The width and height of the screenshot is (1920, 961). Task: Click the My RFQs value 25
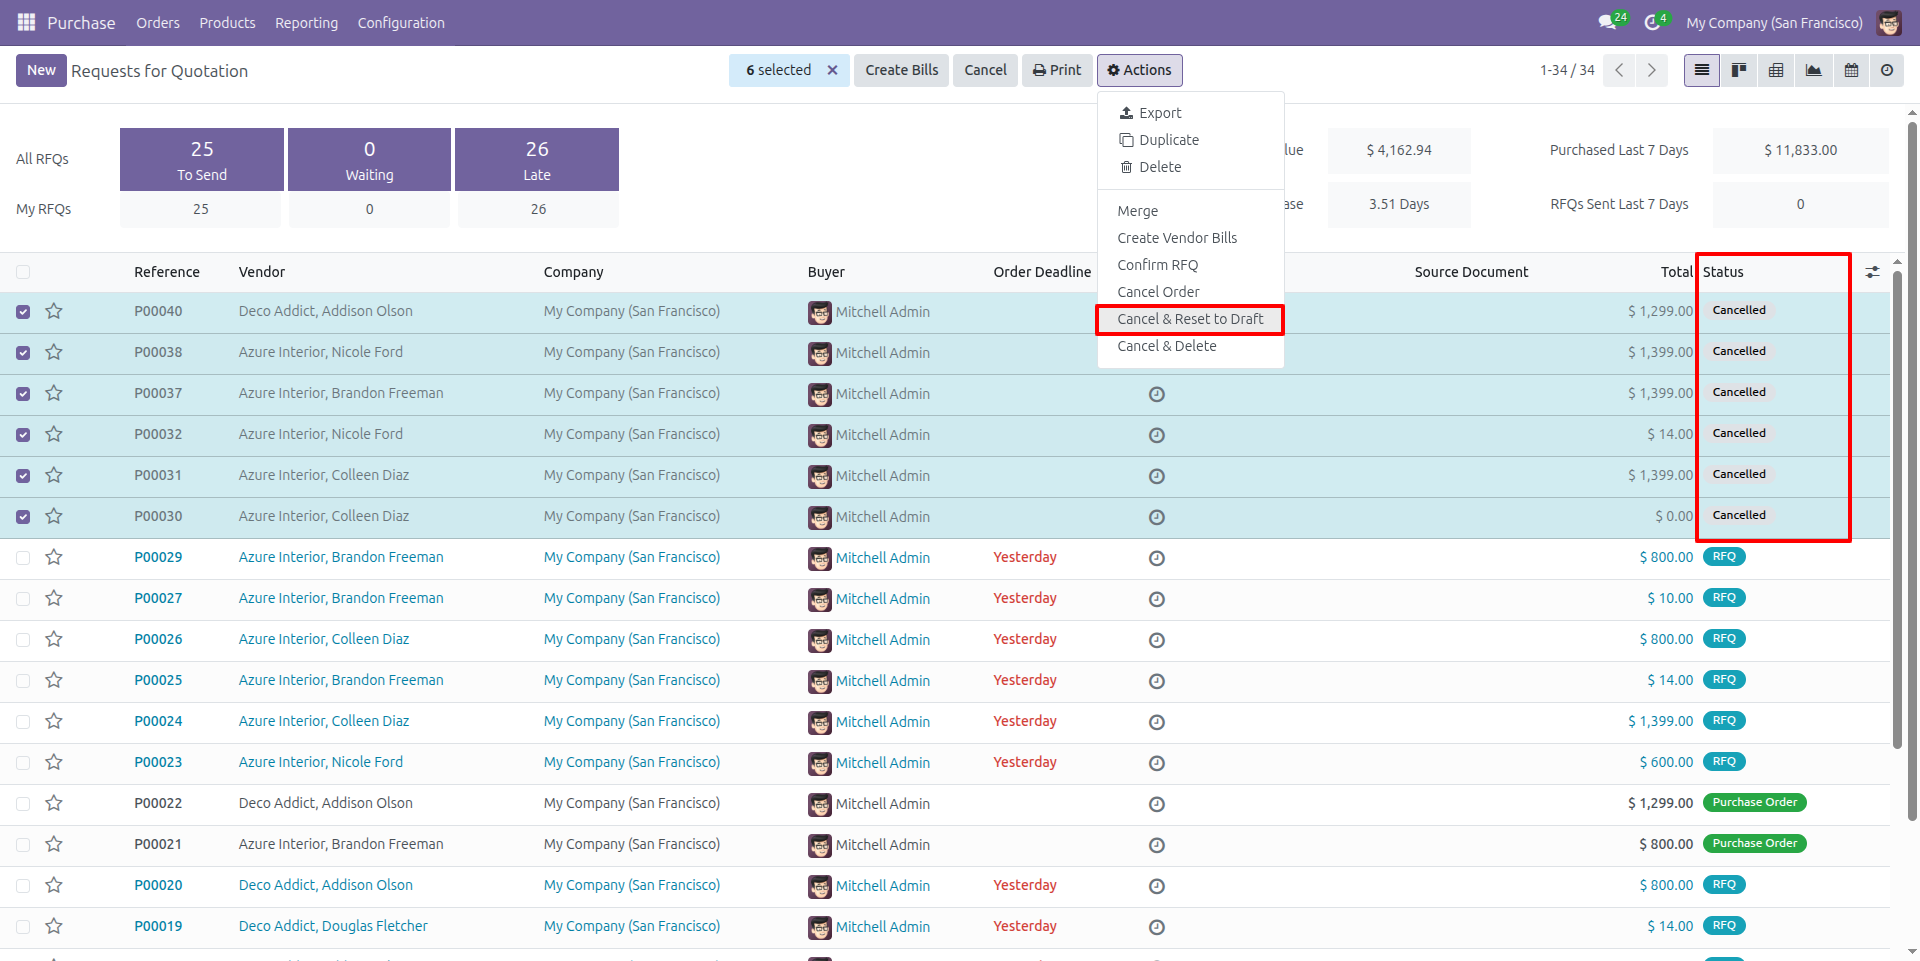(x=201, y=209)
